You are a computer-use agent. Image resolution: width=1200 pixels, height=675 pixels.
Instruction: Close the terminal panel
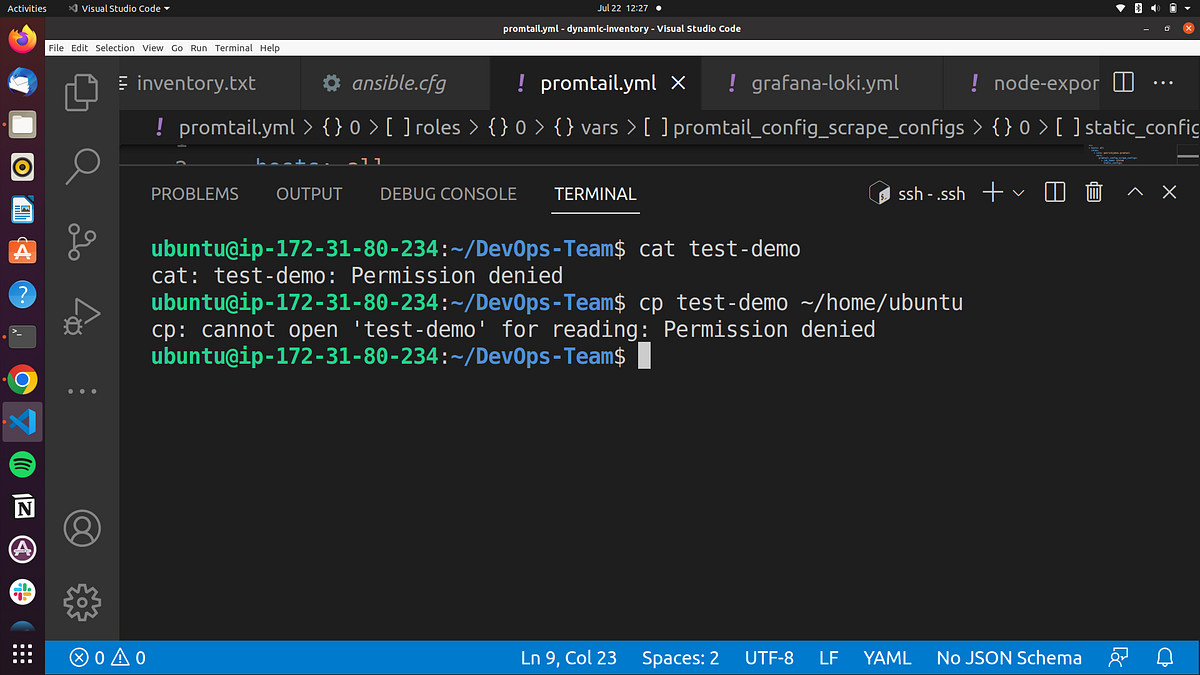point(1169,193)
